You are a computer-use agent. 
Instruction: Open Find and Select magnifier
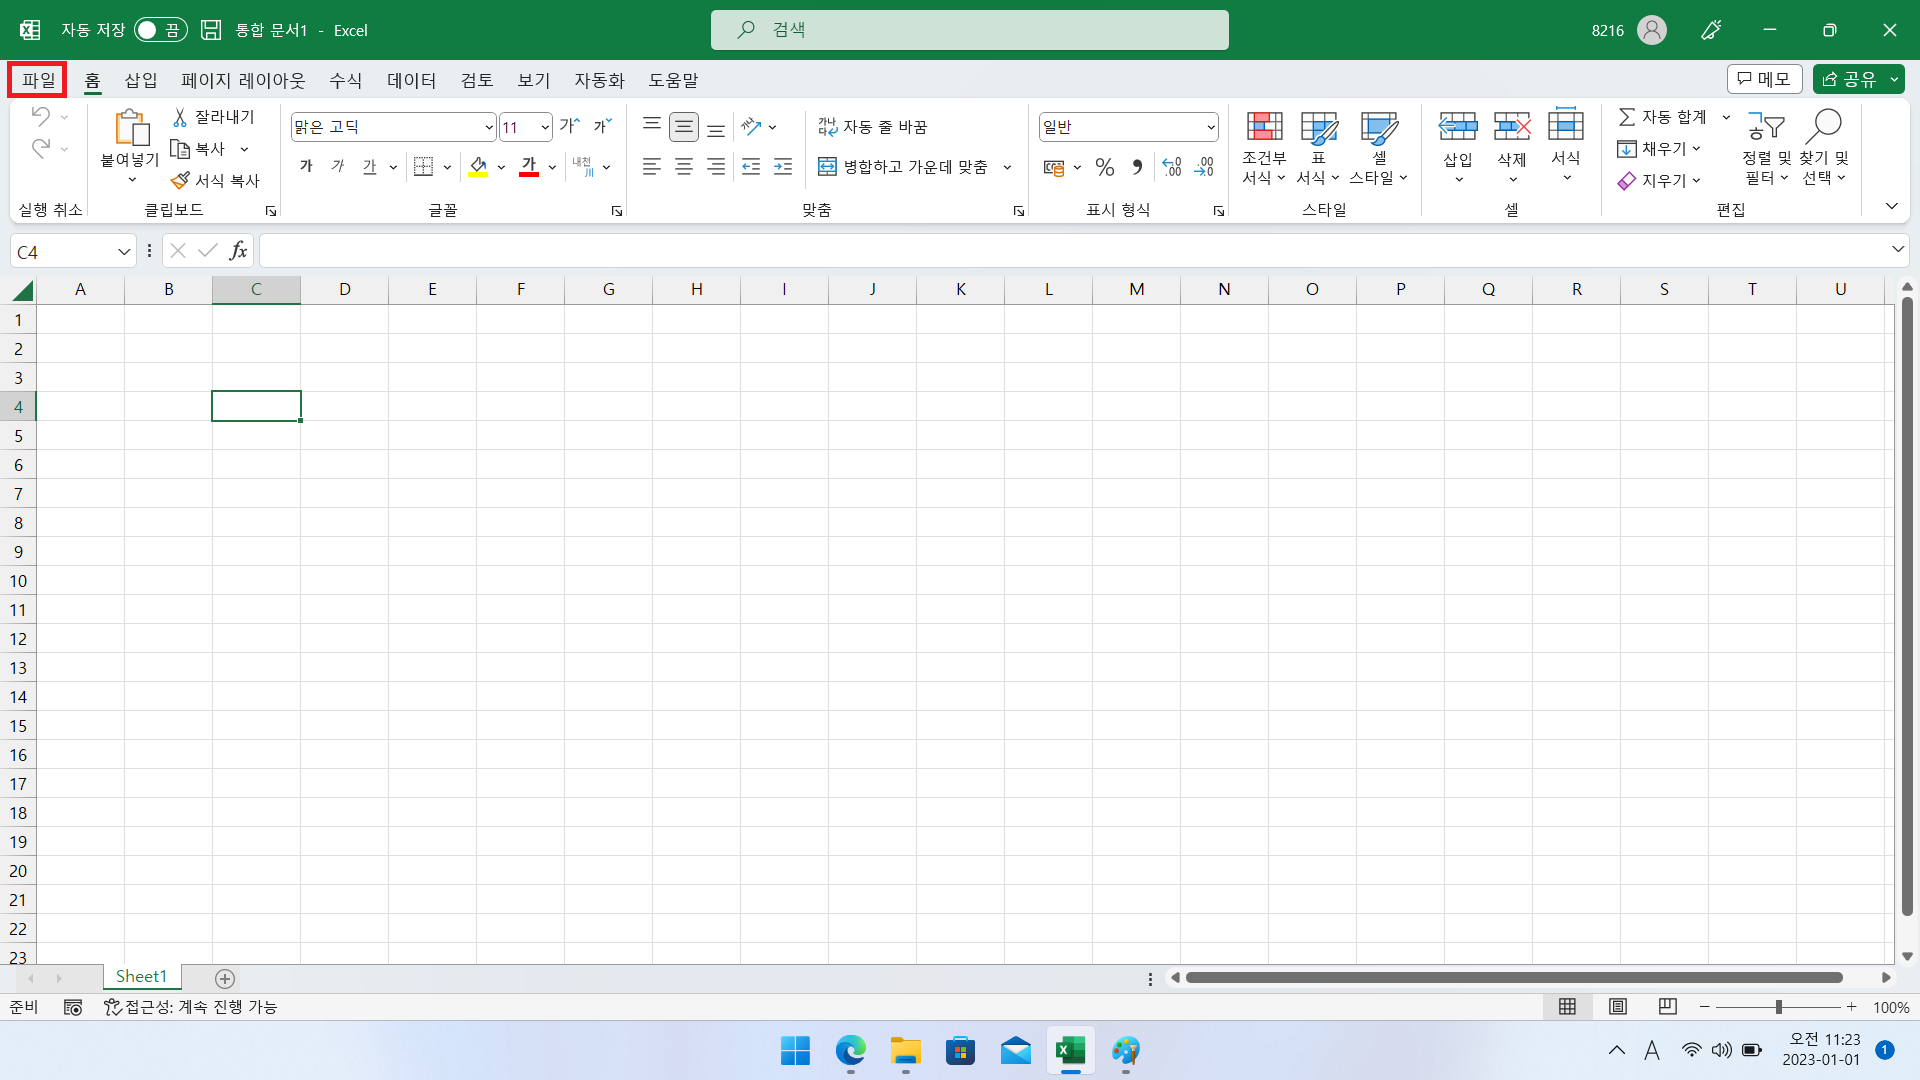click(1824, 128)
